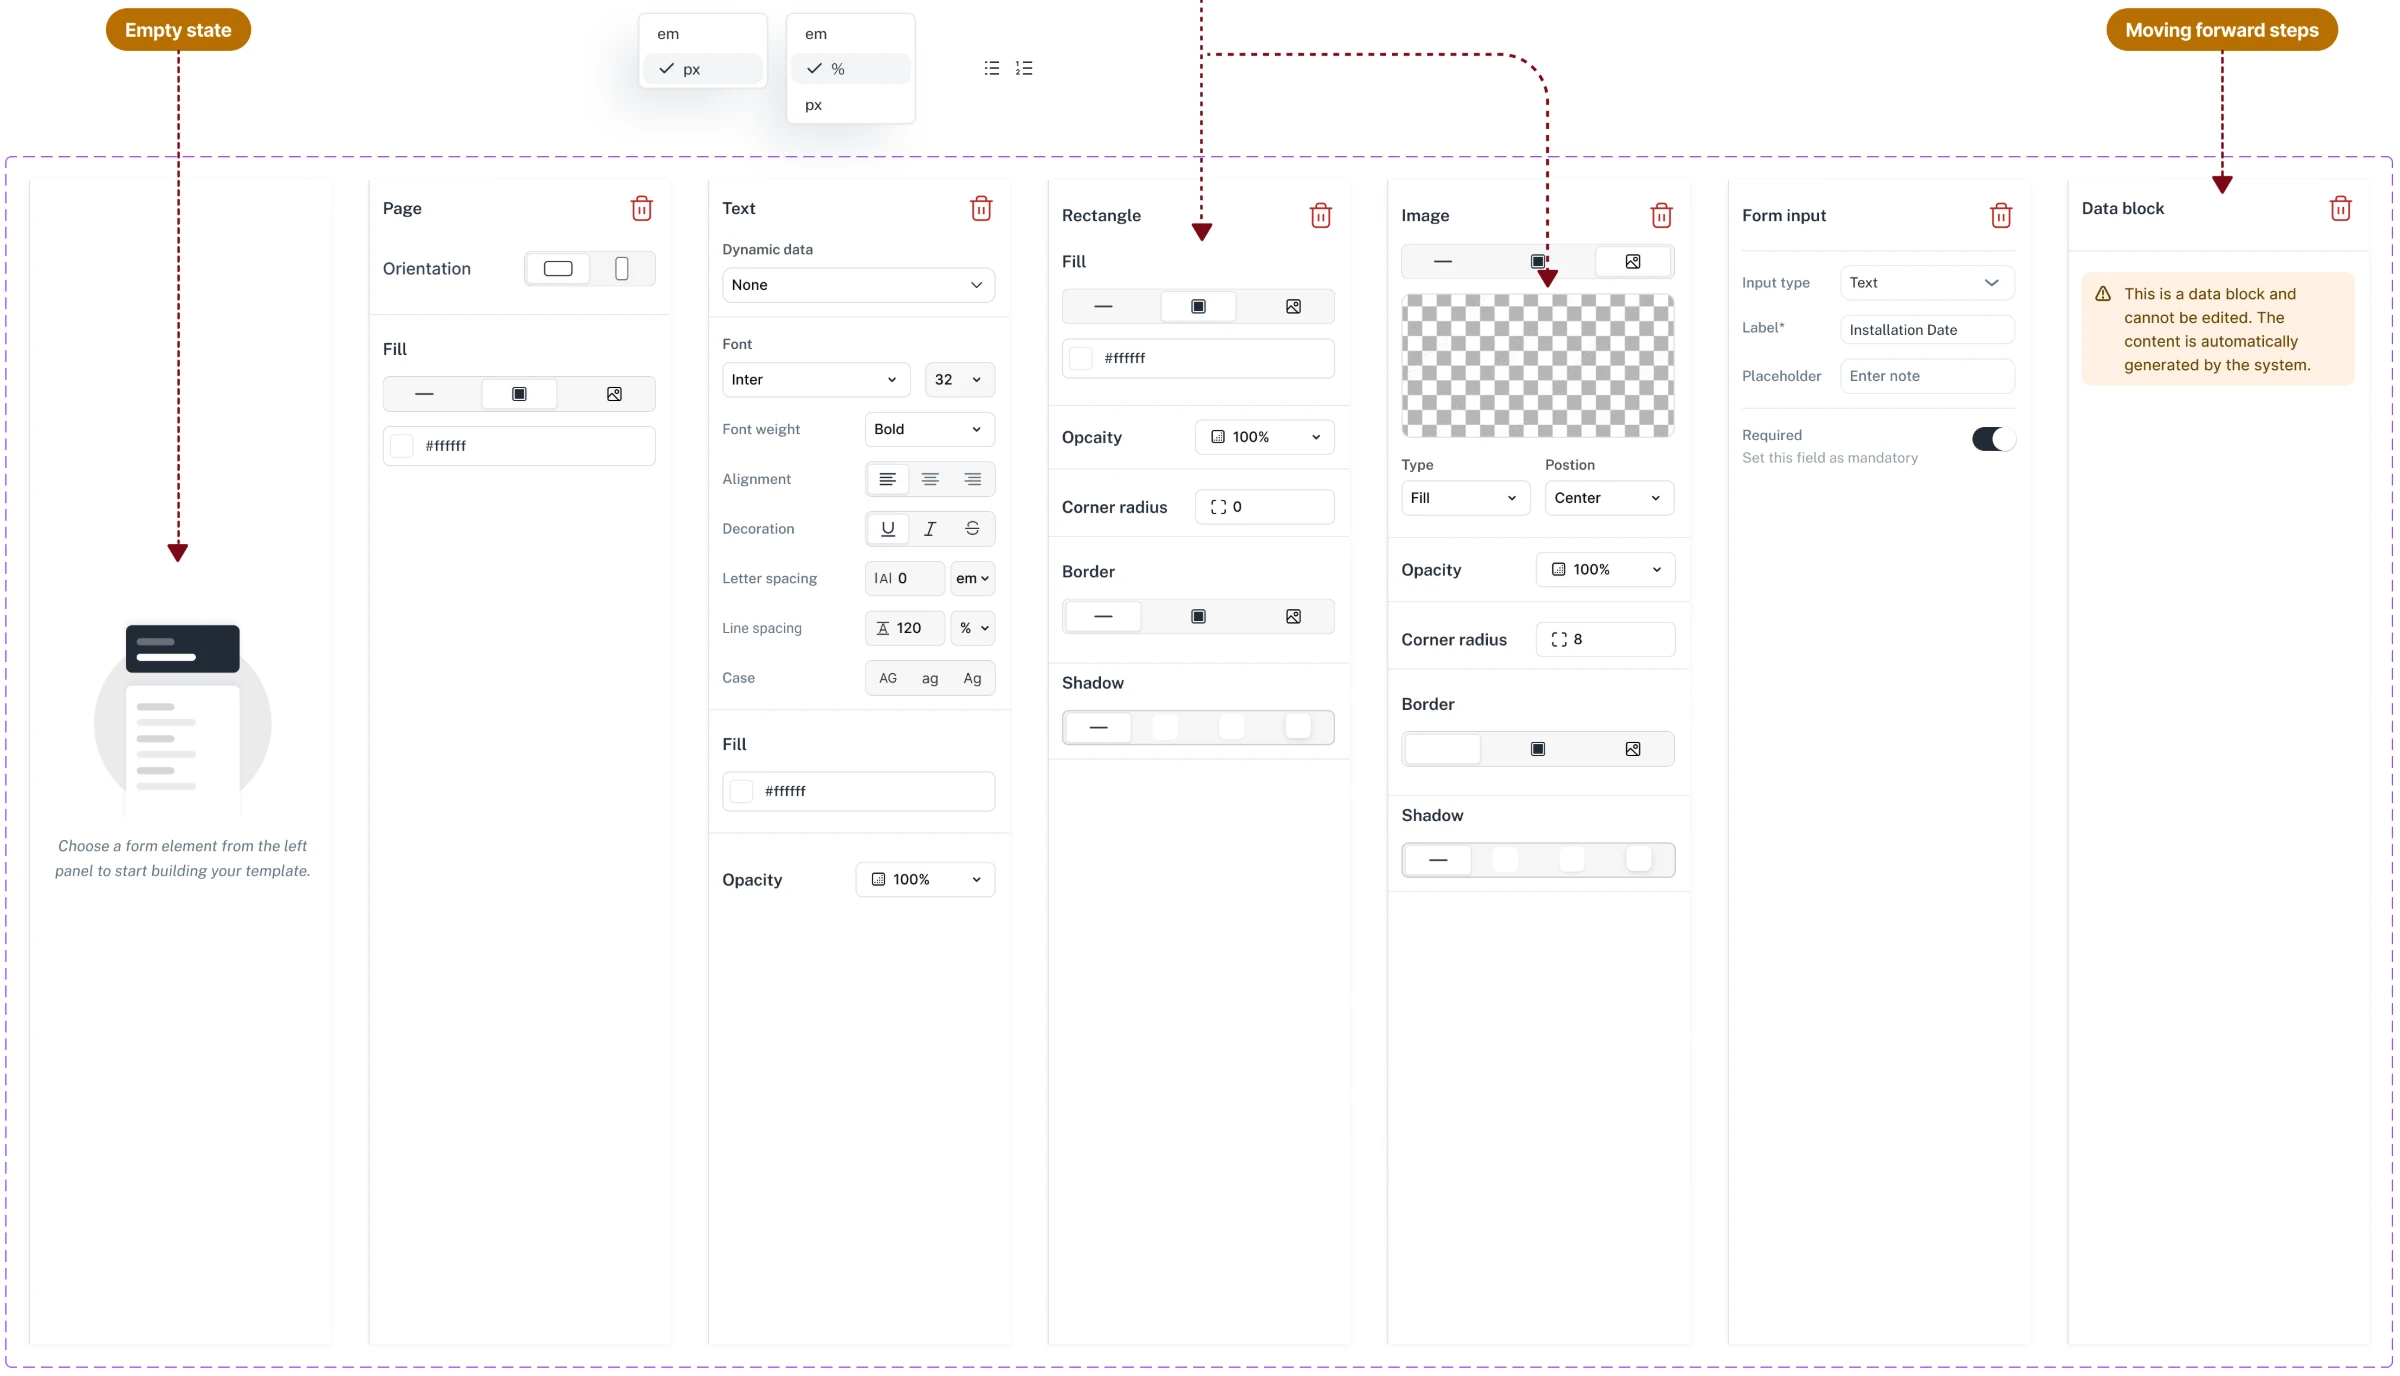Screen dimensions: 2400x1376
Task: Click Text fill color swatch #ffffff
Action: [x=741, y=791]
